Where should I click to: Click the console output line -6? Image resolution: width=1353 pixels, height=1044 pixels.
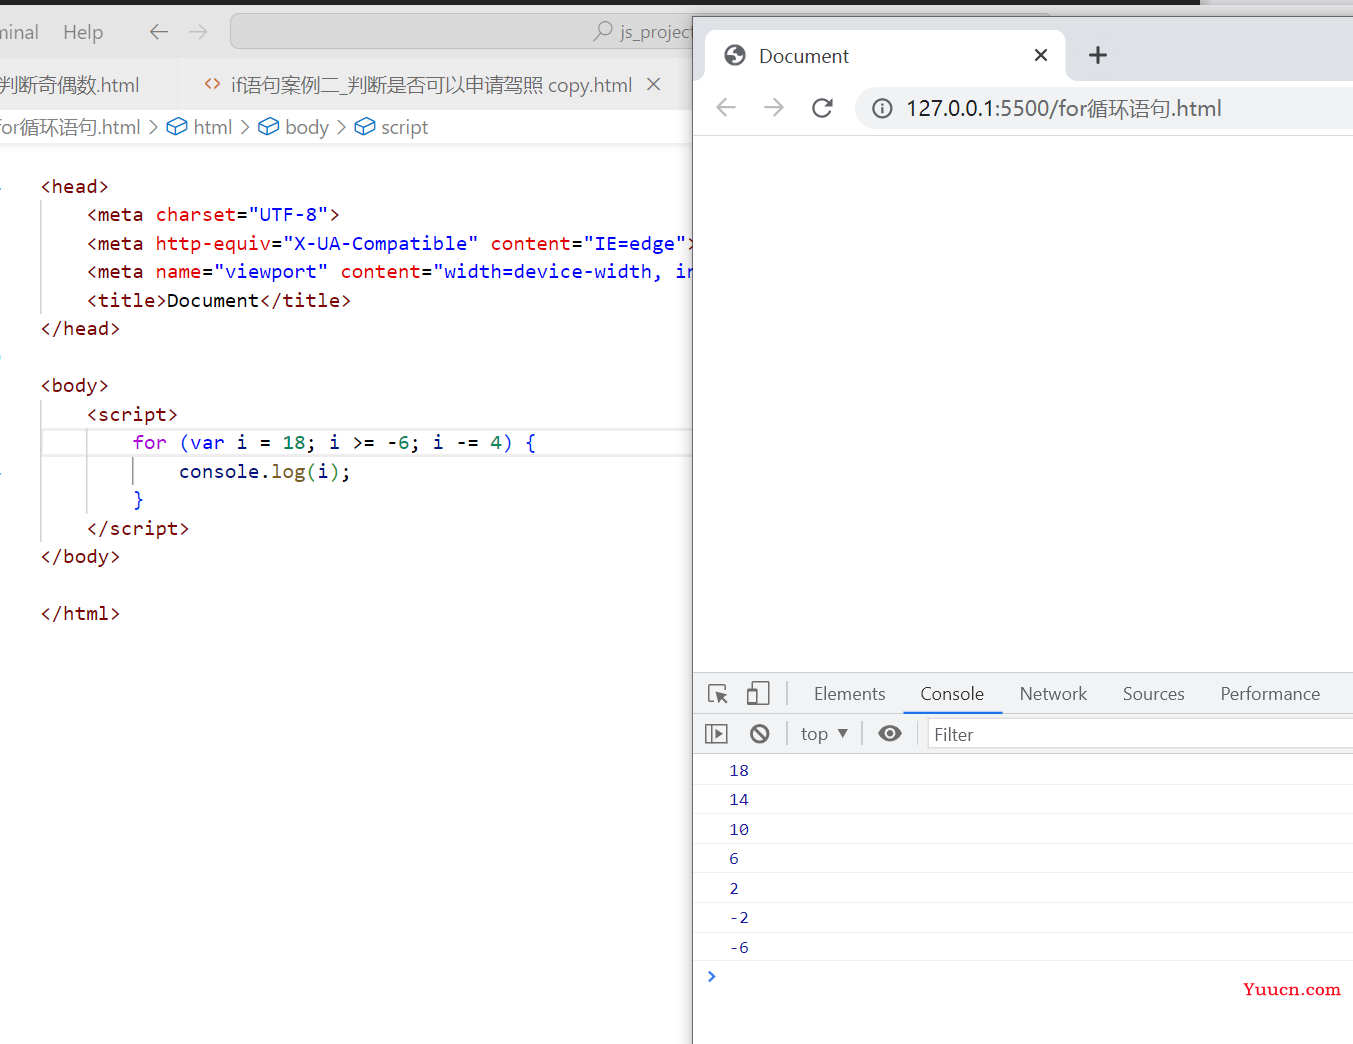[1023, 947]
